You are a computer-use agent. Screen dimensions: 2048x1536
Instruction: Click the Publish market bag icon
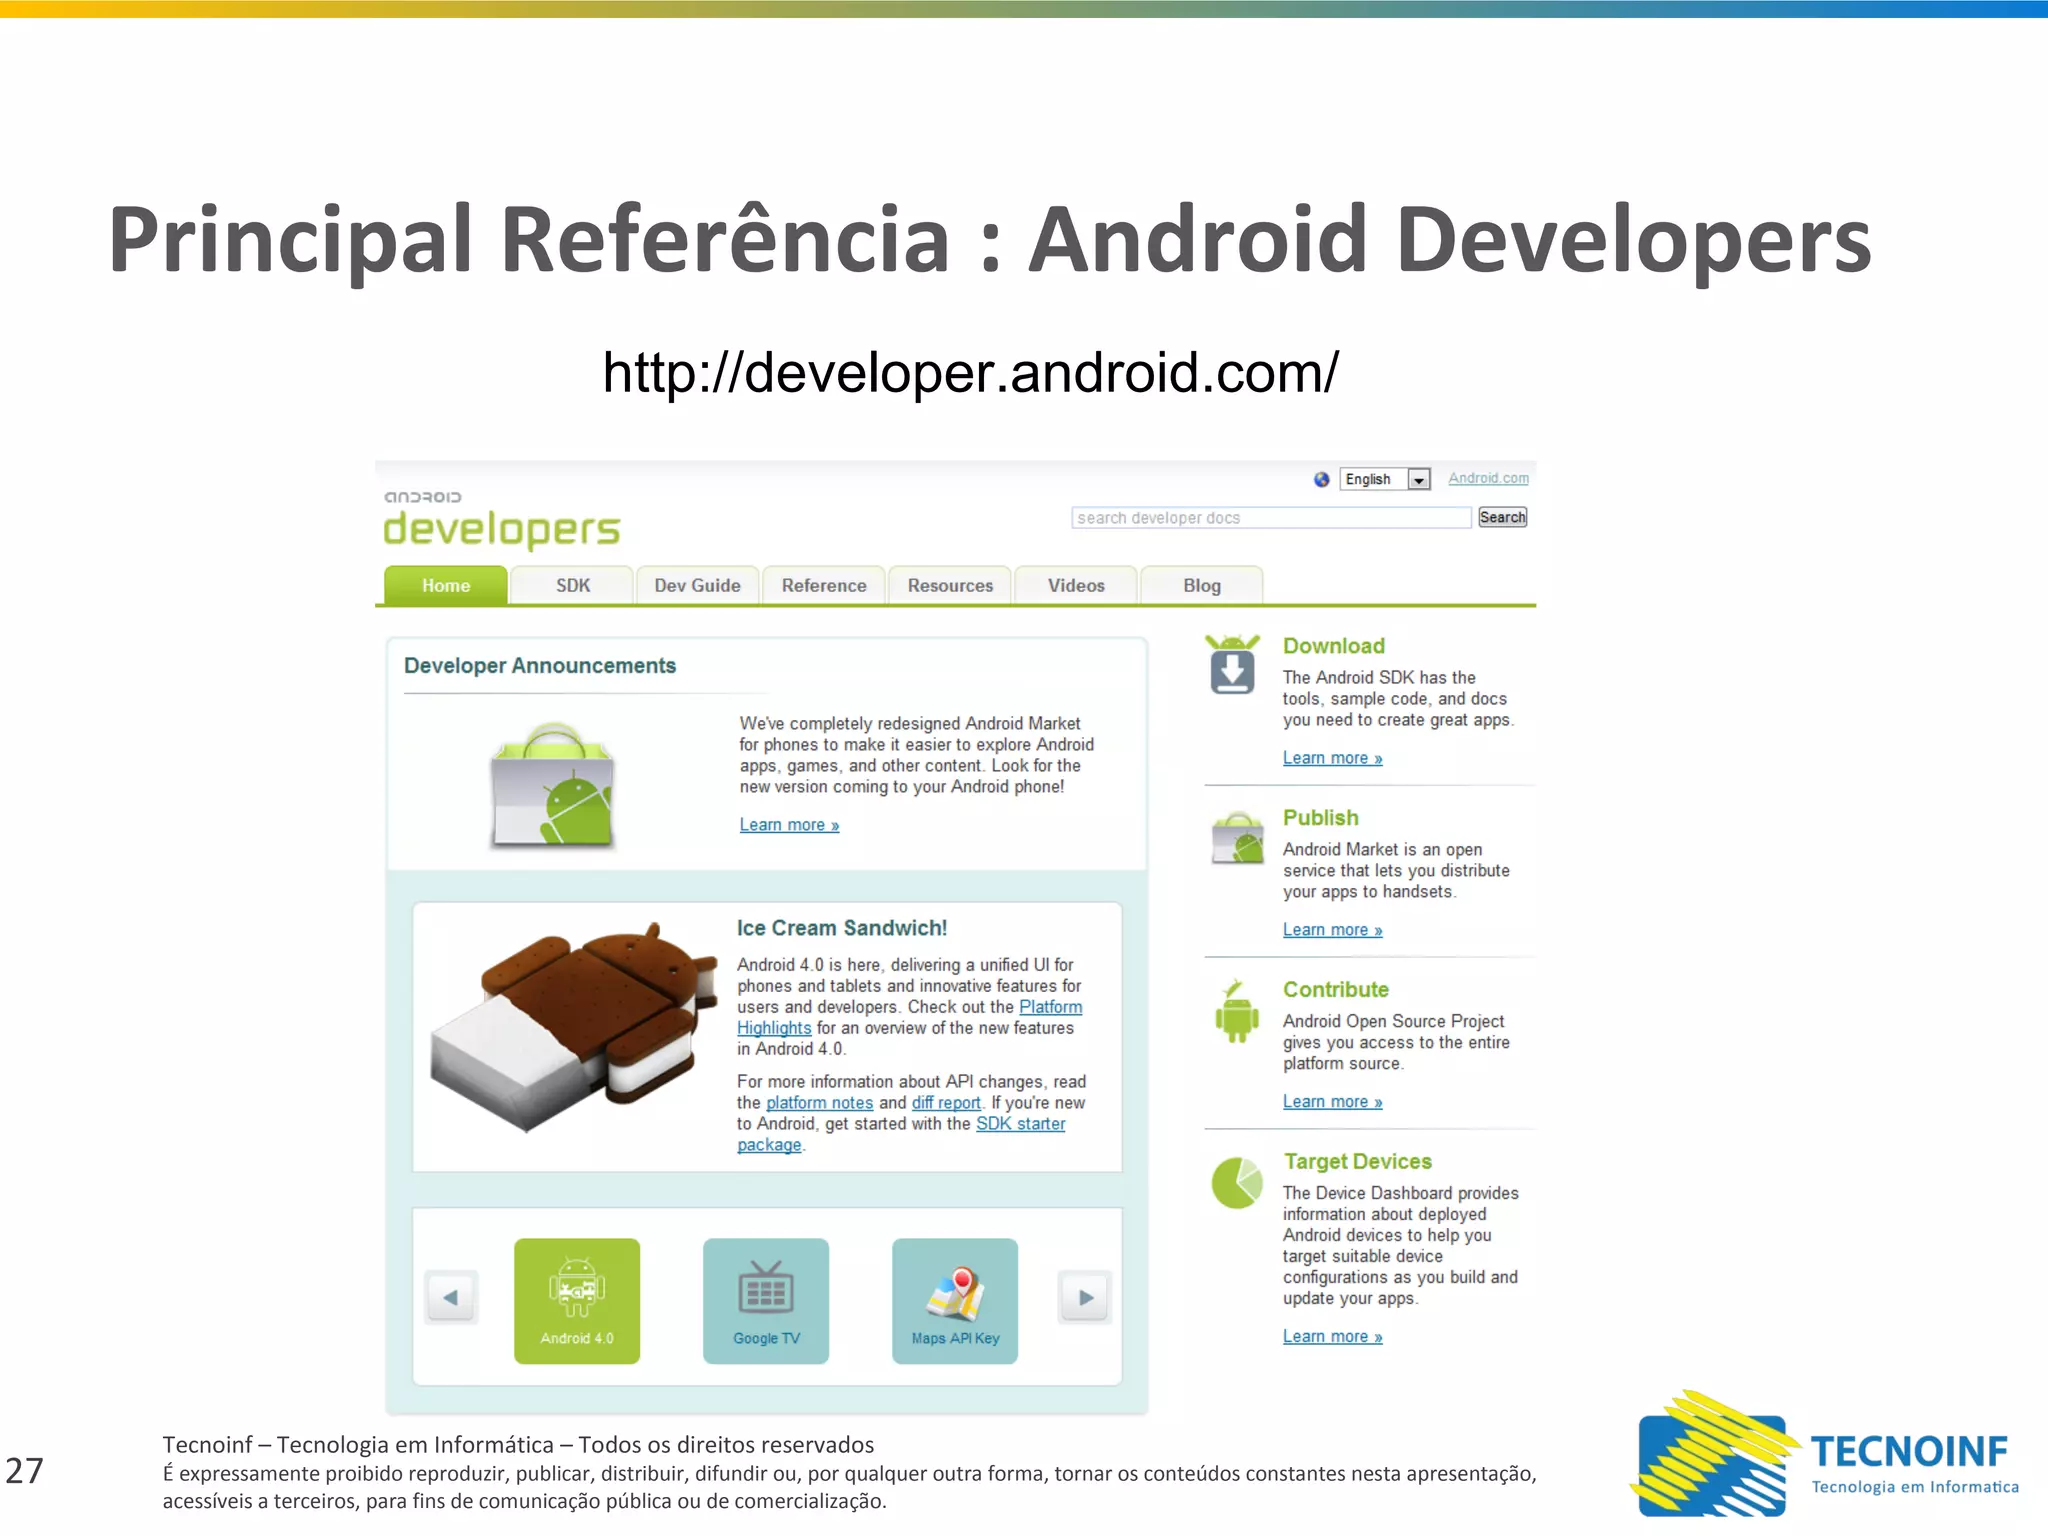tap(1238, 838)
